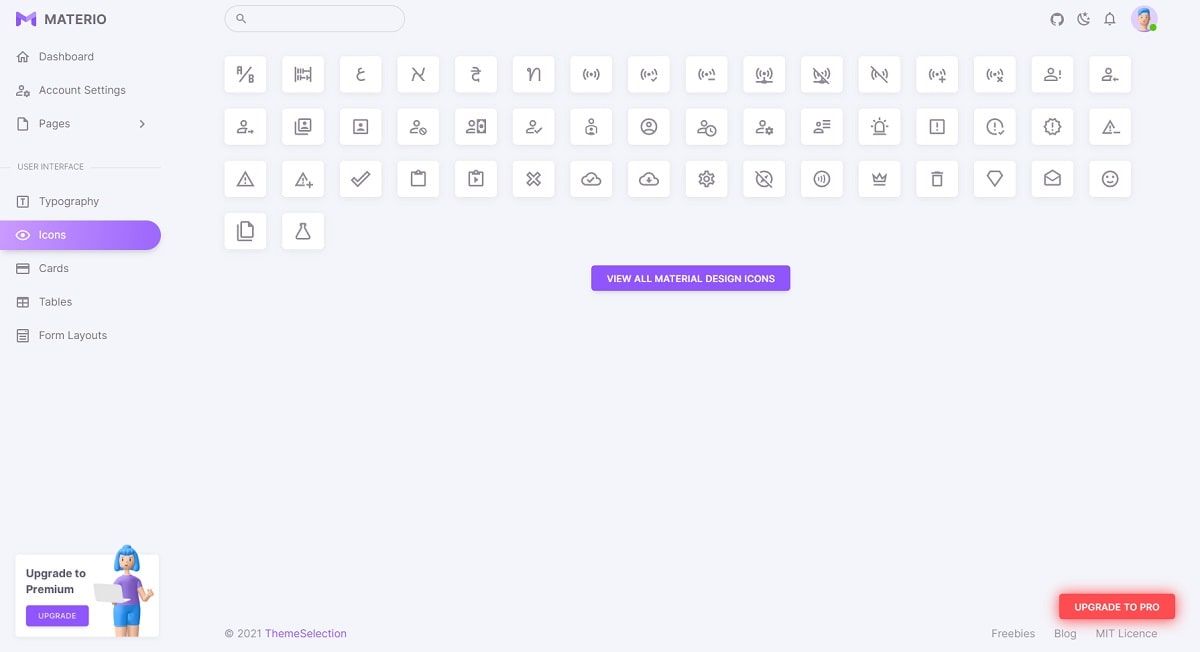The image size is (1200, 652).
Task: Click inside the search input field
Action: (x=314, y=18)
